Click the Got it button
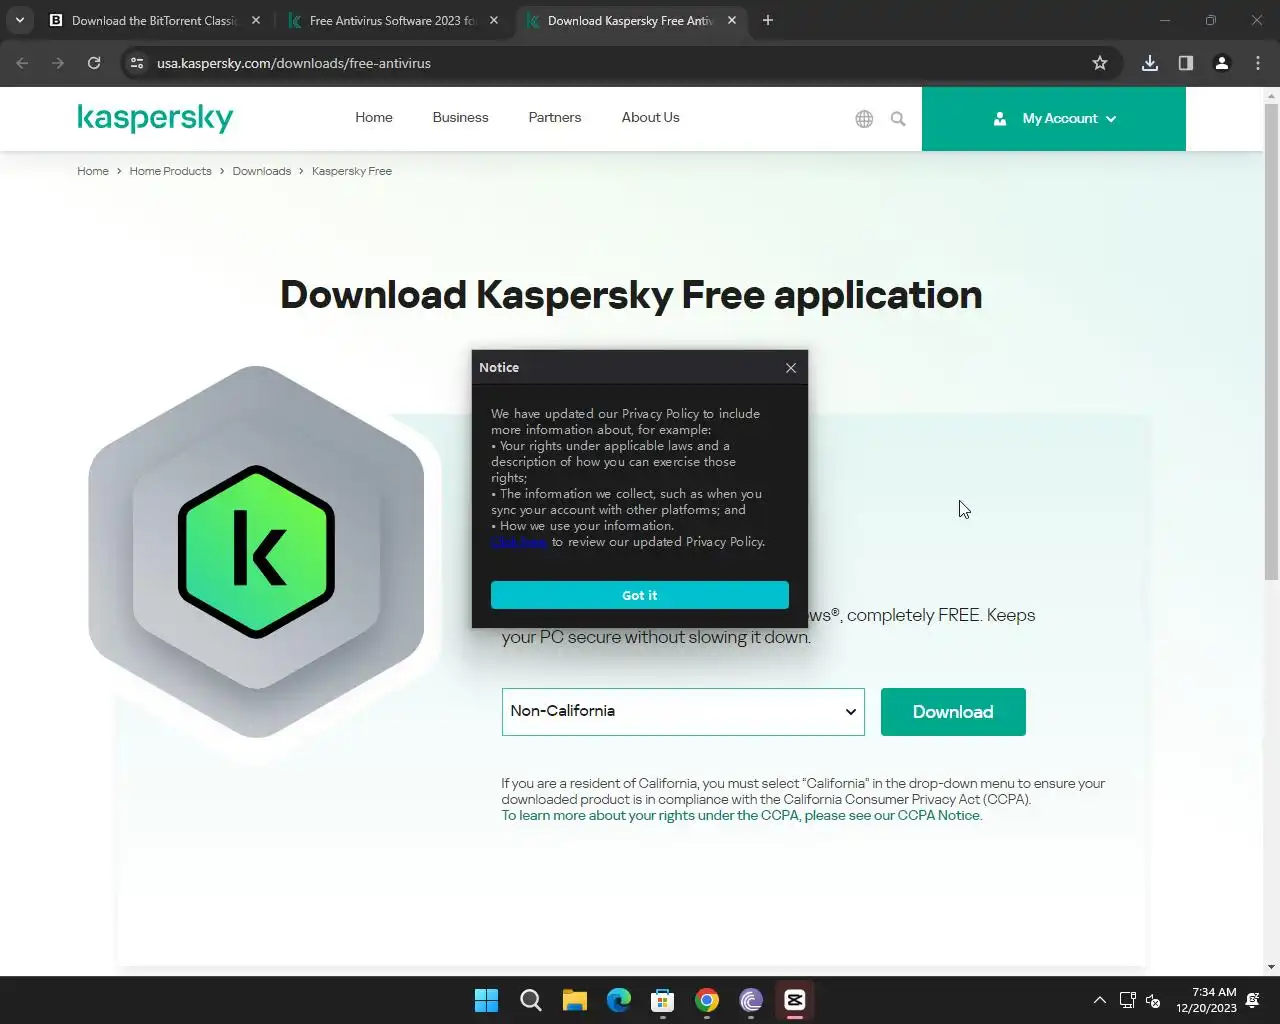Viewport: 1280px width, 1024px height. tap(640, 595)
